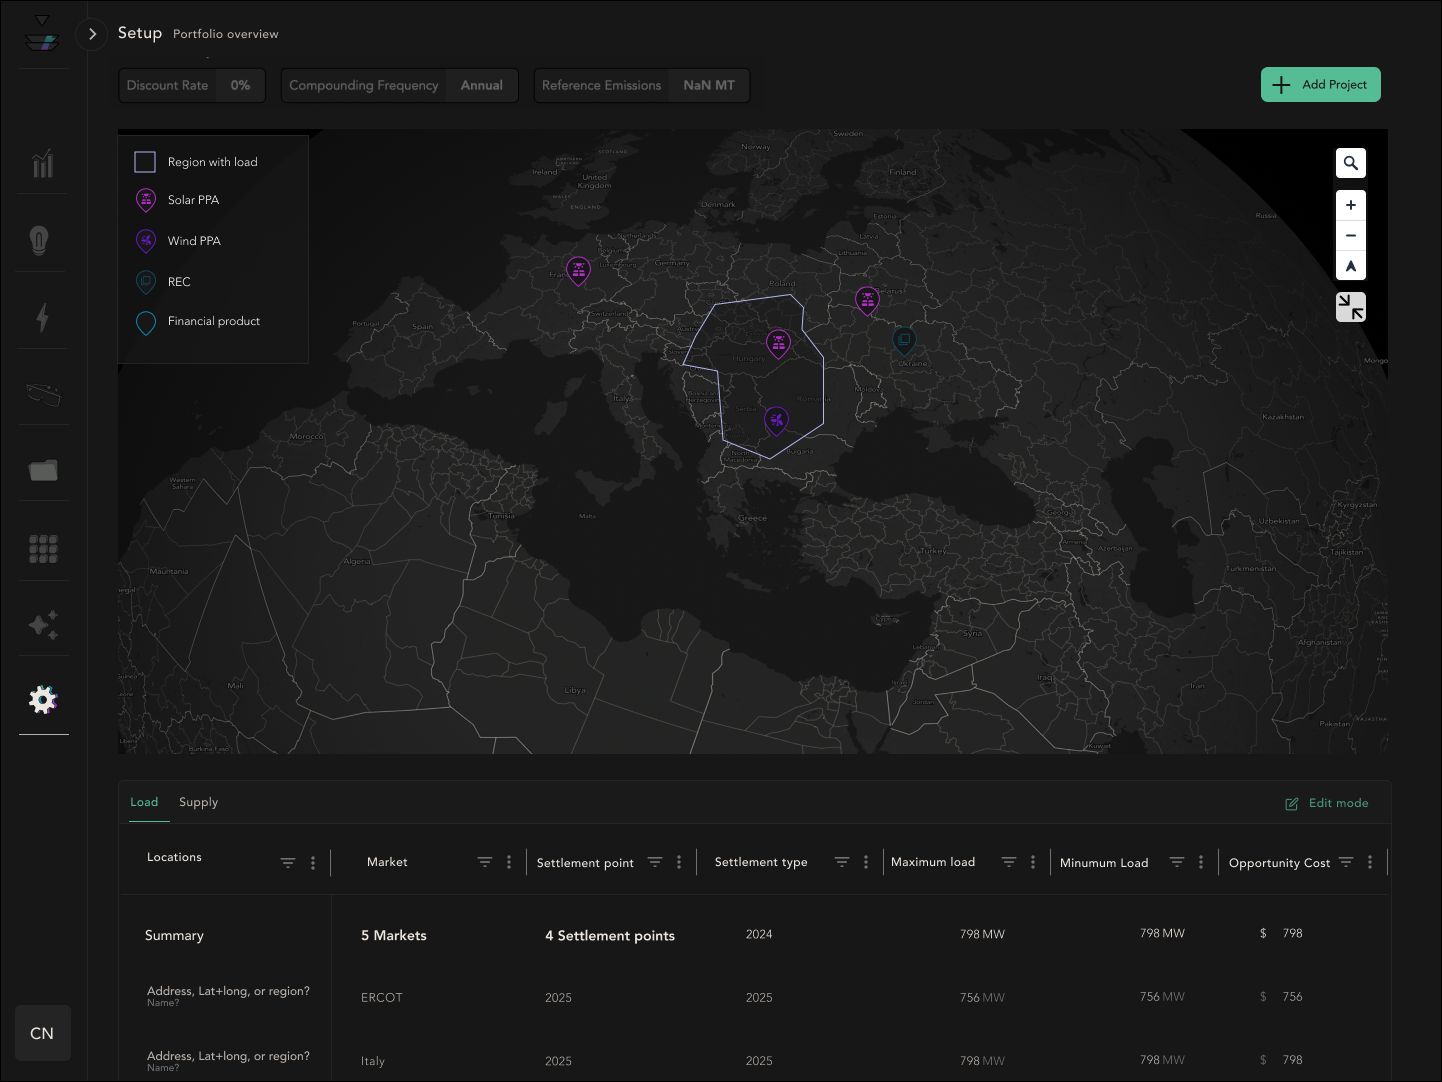Viewport: 1442px width, 1082px height.
Task: Filter the Settlement point column
Action: [x=655, y=862]
